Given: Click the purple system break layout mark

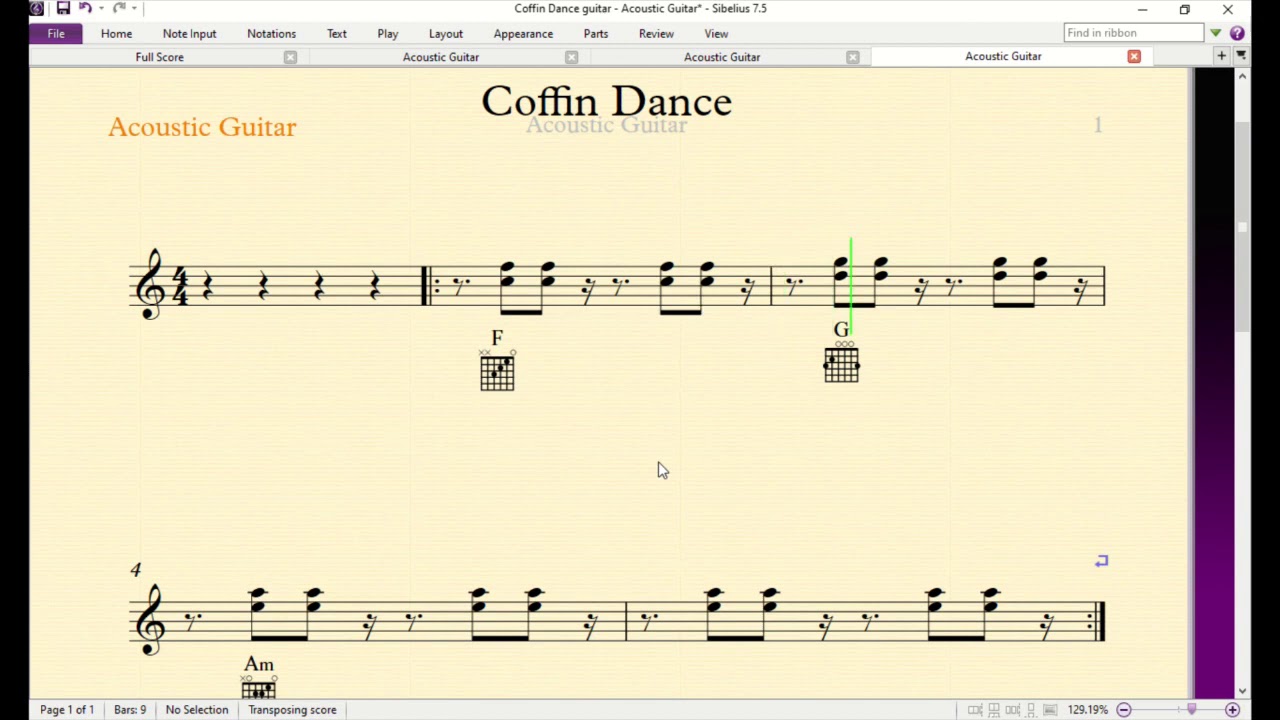Looking at the screenshot, I should coord(1101,562).
